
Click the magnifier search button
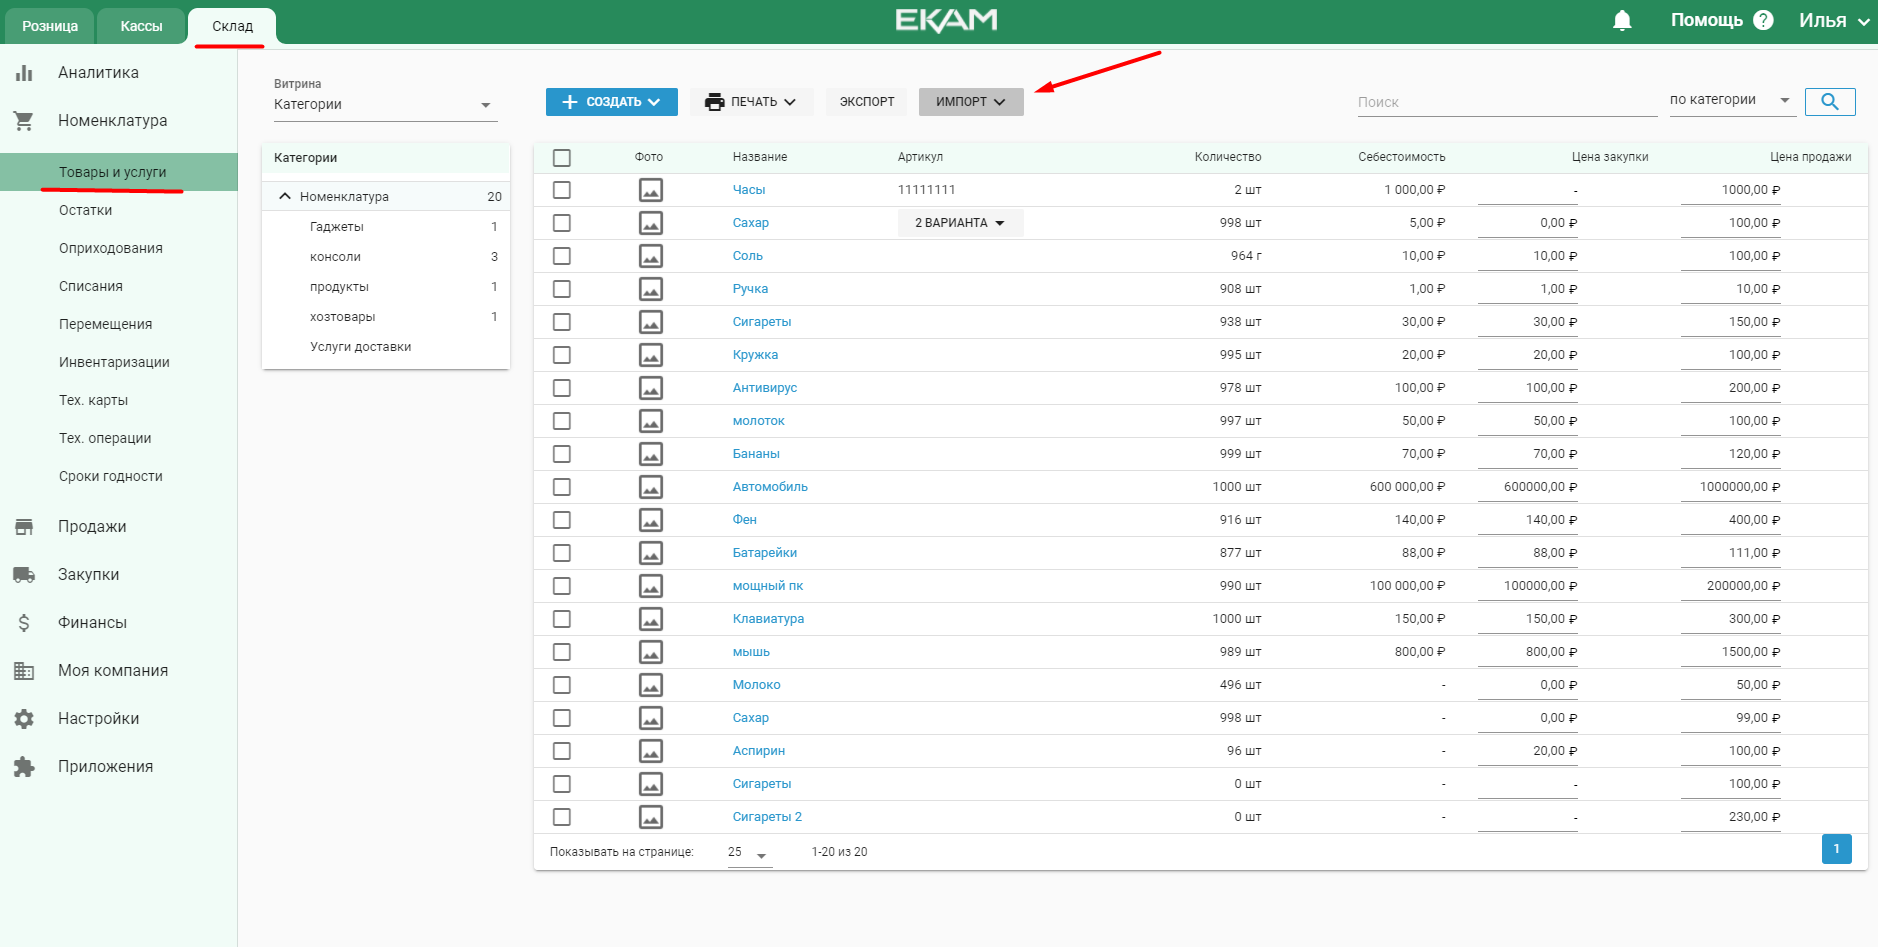coord(1830,102)
